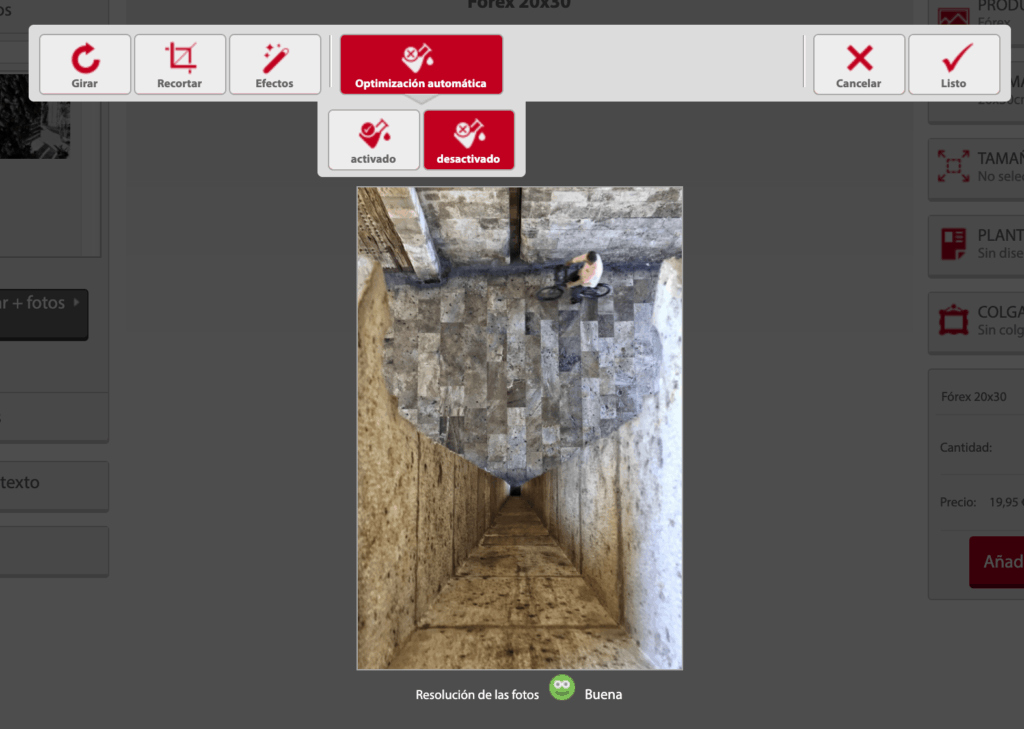This screenshot has width=1024, height=729.
Task: Open the Efectos magic wand tool
Action: point(275,65)
